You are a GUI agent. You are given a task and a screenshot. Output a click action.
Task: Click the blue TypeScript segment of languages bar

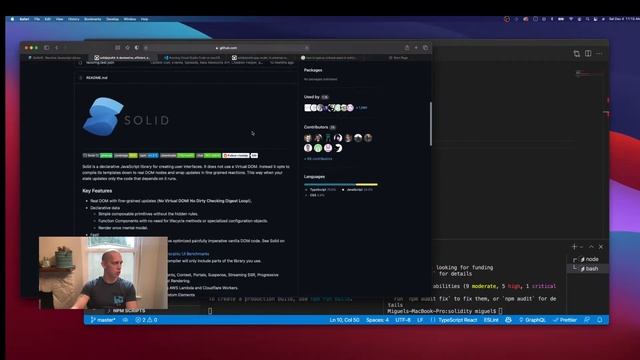(330, 184)
